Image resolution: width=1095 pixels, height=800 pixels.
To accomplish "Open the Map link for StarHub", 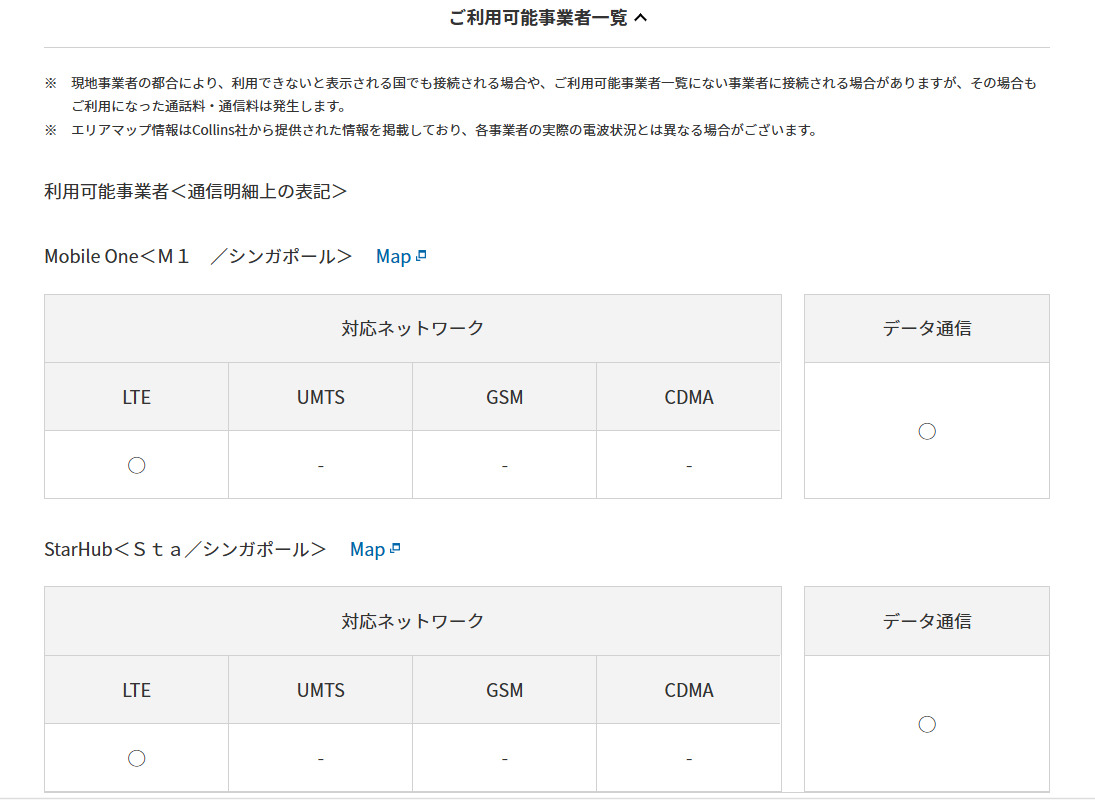I will pyautogui.click(x=367, y=550).
